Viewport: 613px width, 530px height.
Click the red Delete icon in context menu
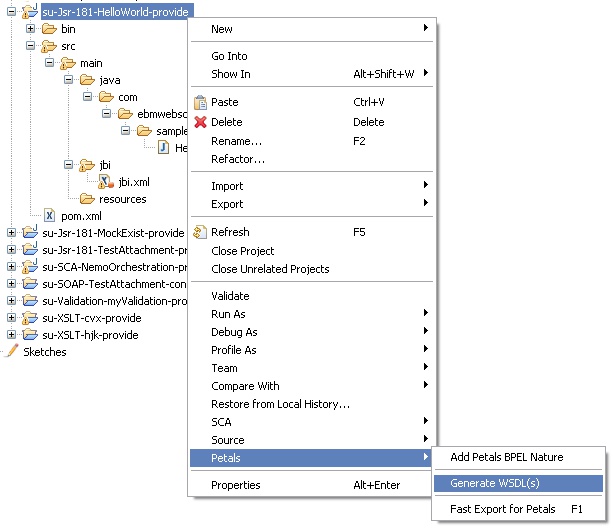click(x=200, y=123)
